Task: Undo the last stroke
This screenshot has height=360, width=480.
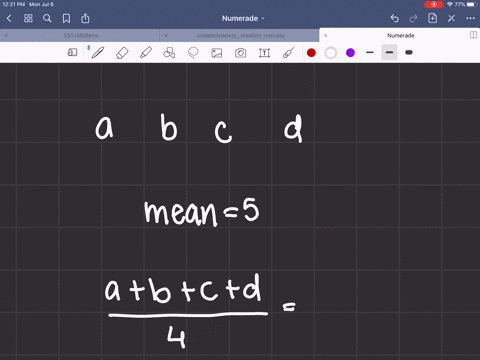Action: 395,18
